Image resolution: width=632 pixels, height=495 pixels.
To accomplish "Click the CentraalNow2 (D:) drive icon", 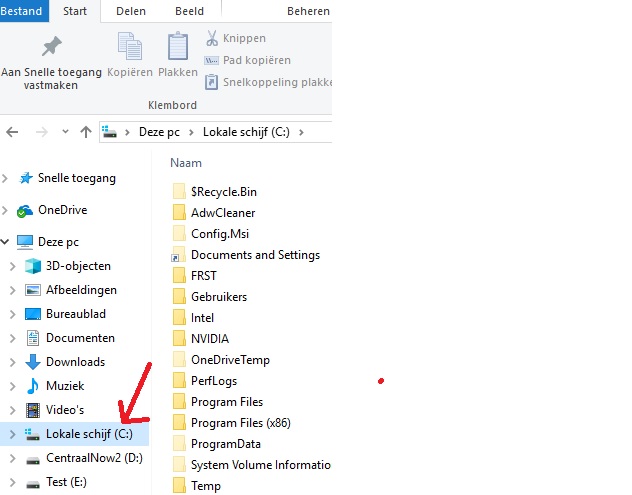I will [33, 460].
